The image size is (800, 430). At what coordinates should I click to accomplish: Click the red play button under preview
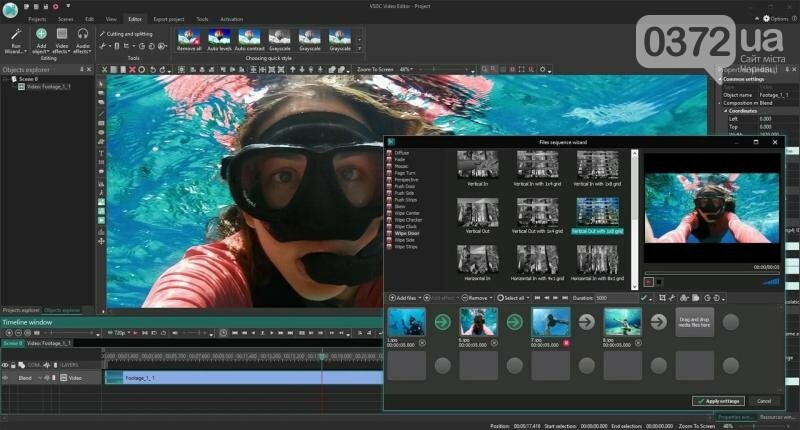(x=649, y=282)
